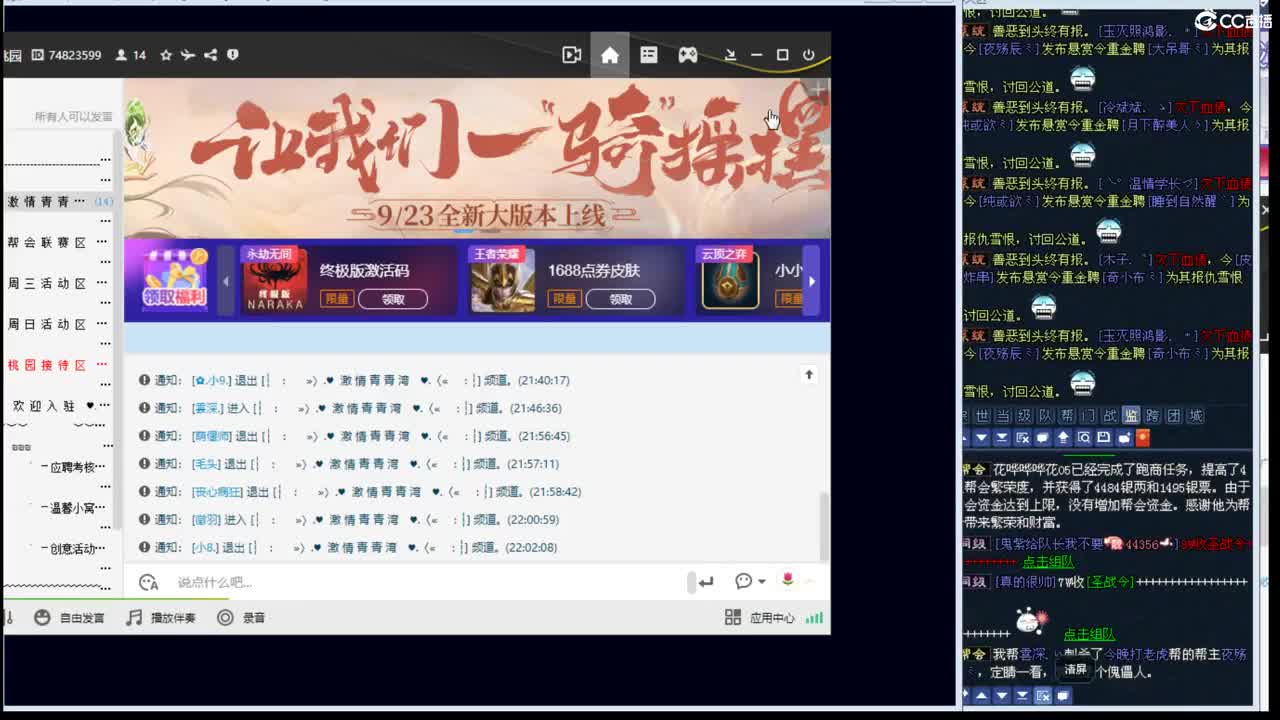This screenshot has height=720, width=1280.
Task: Click the airplane icon beside the star
Action: [x=187, y=55]
